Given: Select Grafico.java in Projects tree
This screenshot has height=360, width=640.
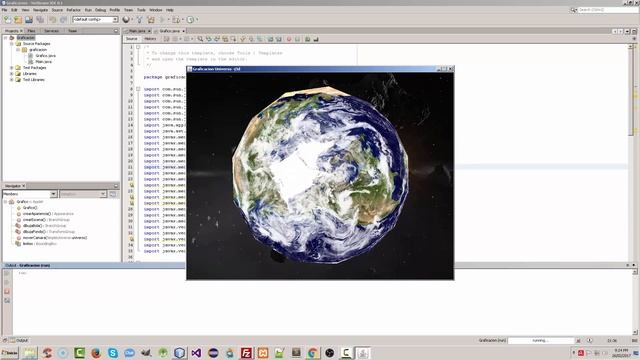Looking at the screenshot, I should click(x=45, y=56).
